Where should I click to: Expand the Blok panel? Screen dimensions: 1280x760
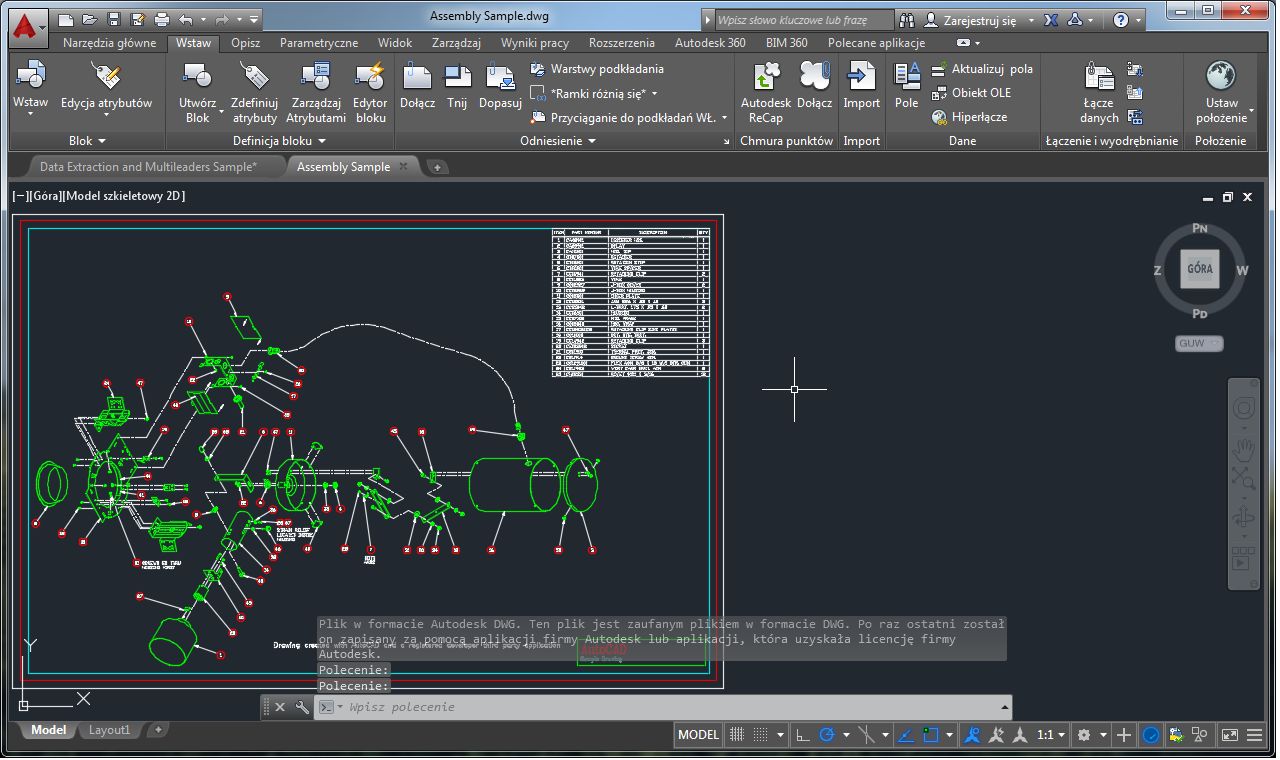87,141
